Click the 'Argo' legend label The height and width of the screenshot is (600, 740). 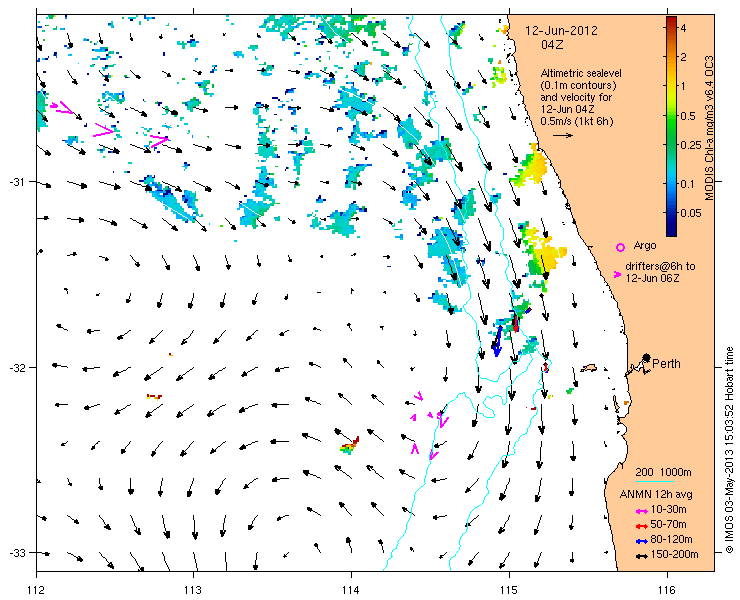click(x=645, y=245)
